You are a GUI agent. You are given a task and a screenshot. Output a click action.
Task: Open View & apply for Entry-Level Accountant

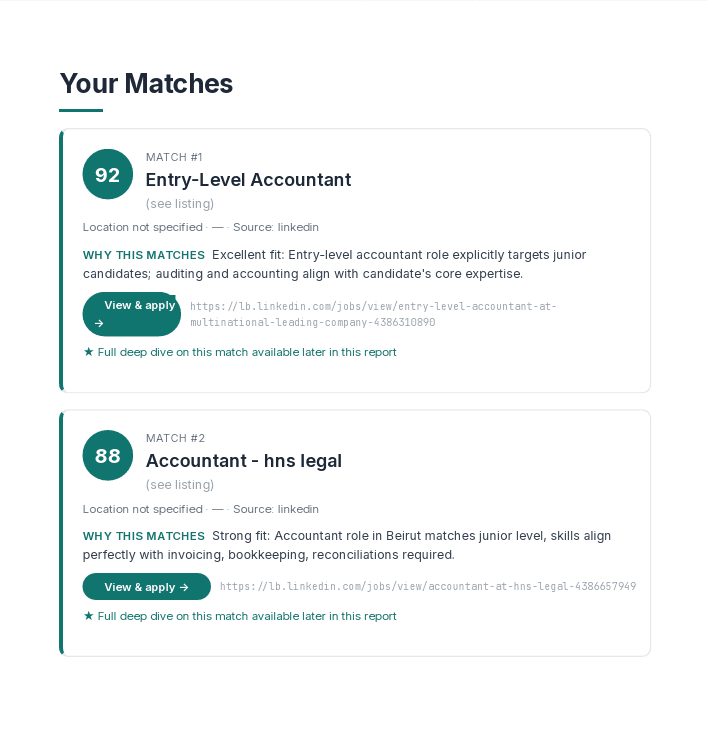pyautogui.click(x=131, y=314)
